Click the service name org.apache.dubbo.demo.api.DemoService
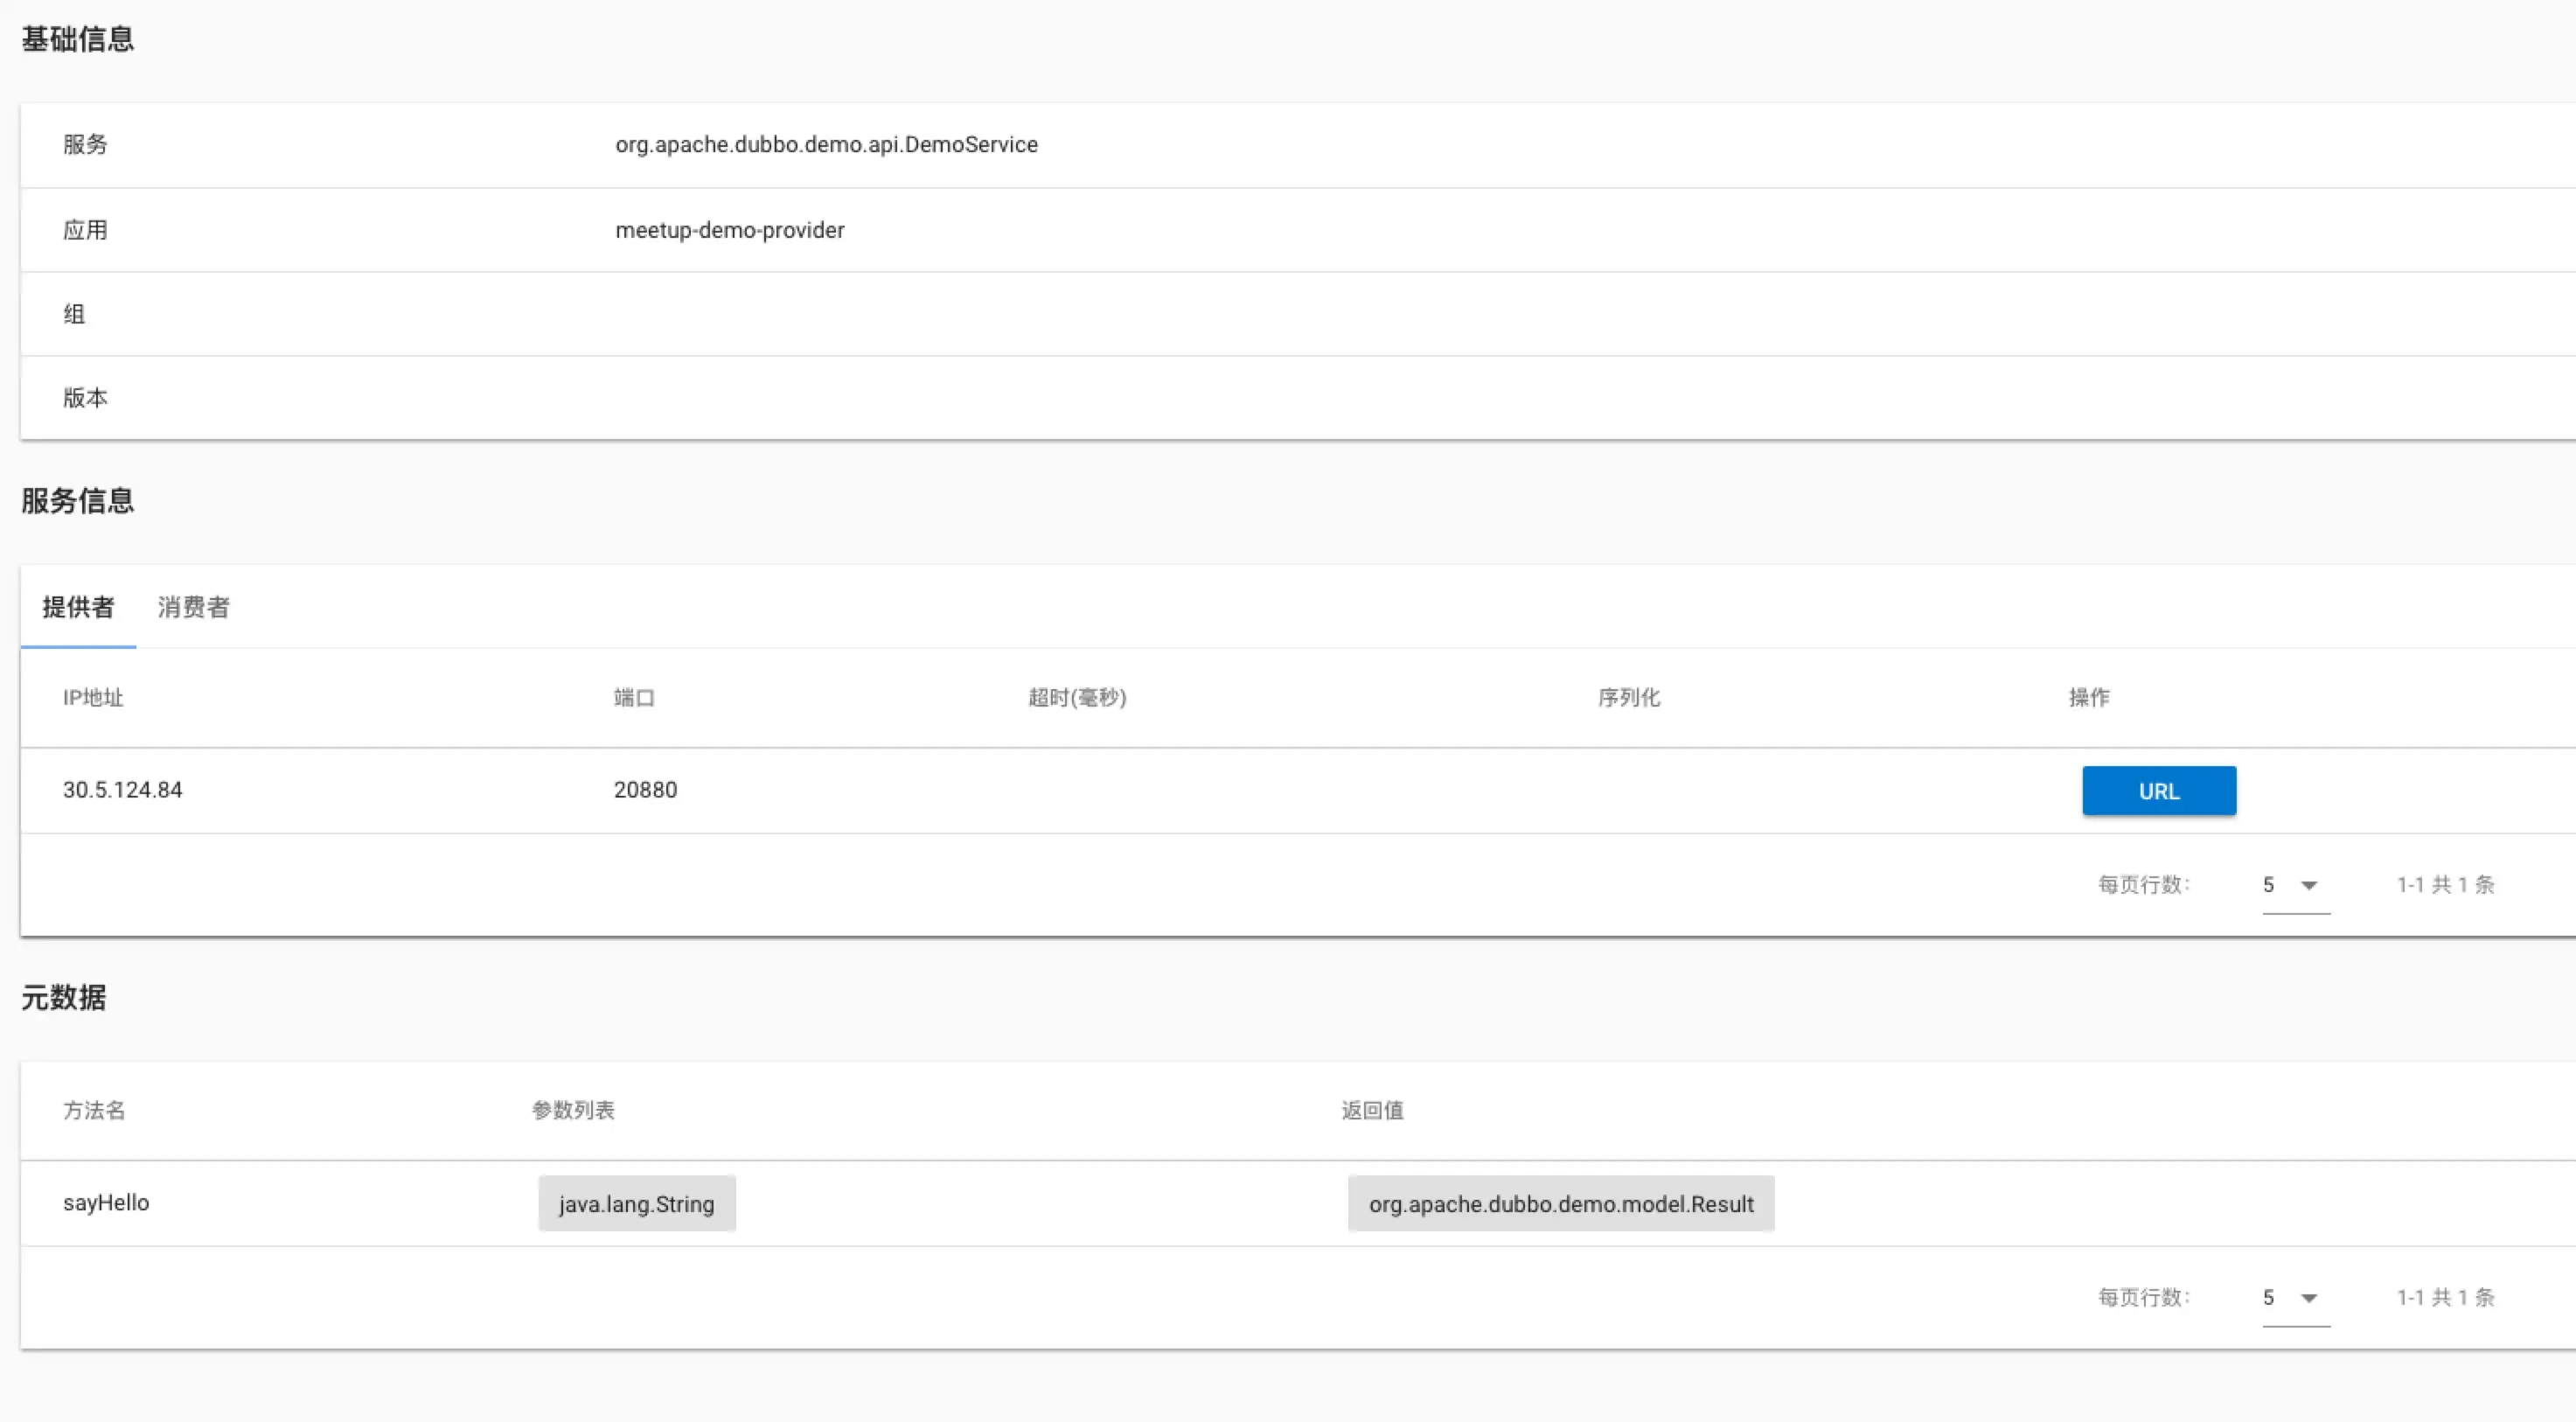 pyautogui.click(x=826, y=145)
